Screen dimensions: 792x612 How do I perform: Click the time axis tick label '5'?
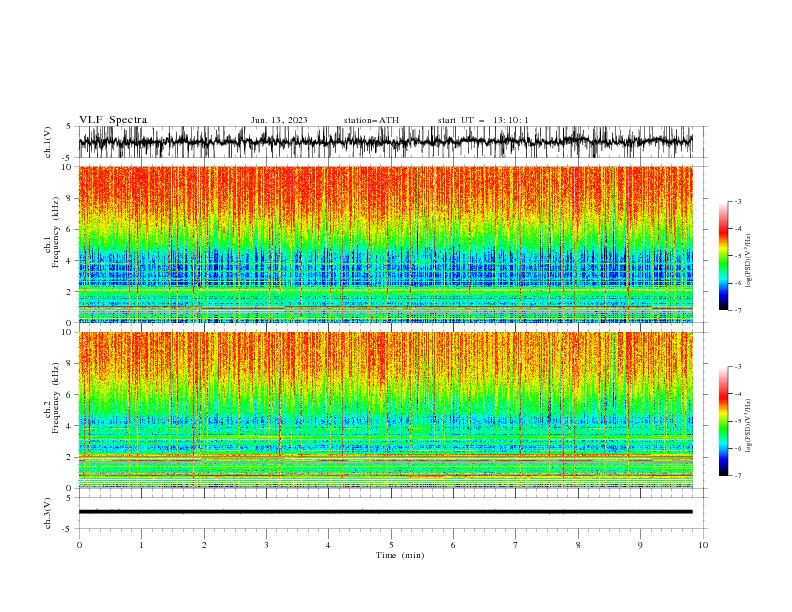coord(391,545)
